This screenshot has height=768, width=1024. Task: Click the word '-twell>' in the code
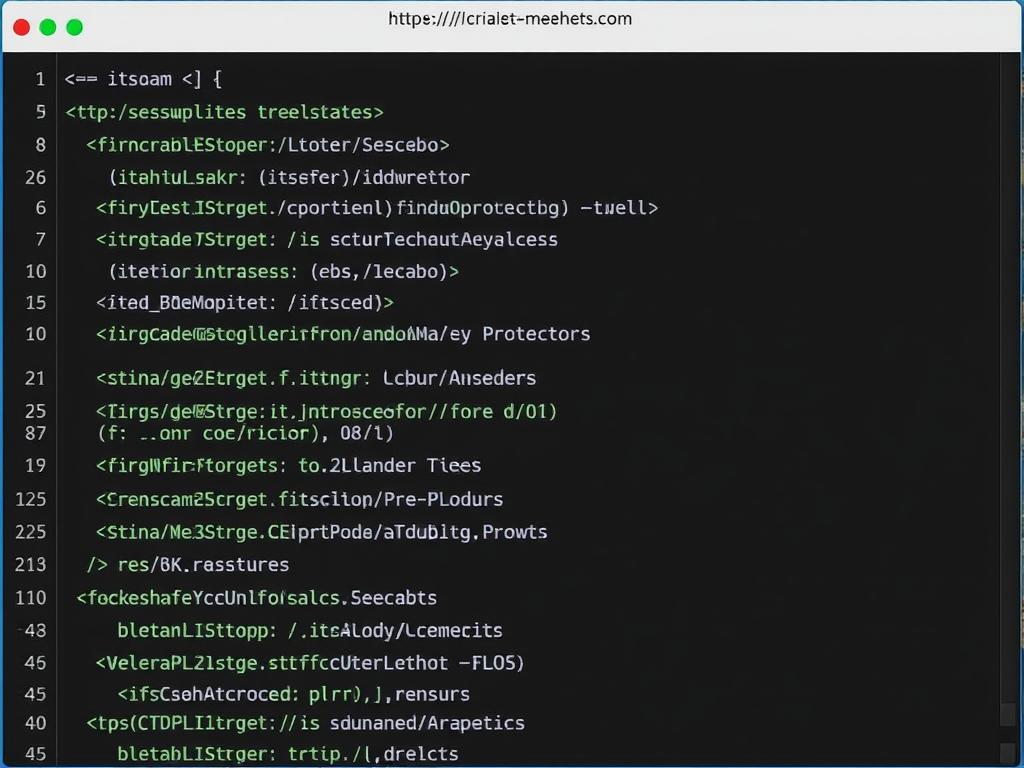(x=618, y=208)
